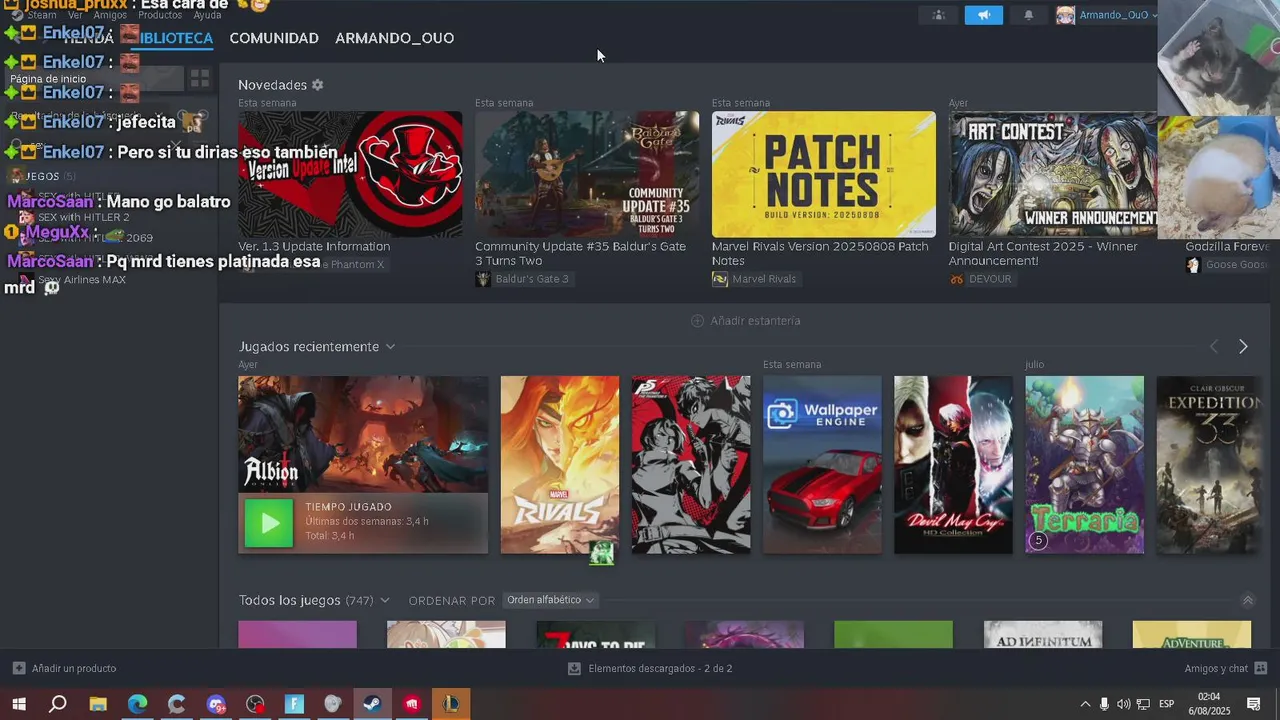Open the Marvel Rivals Patch Notes image

tap(824, 174)
